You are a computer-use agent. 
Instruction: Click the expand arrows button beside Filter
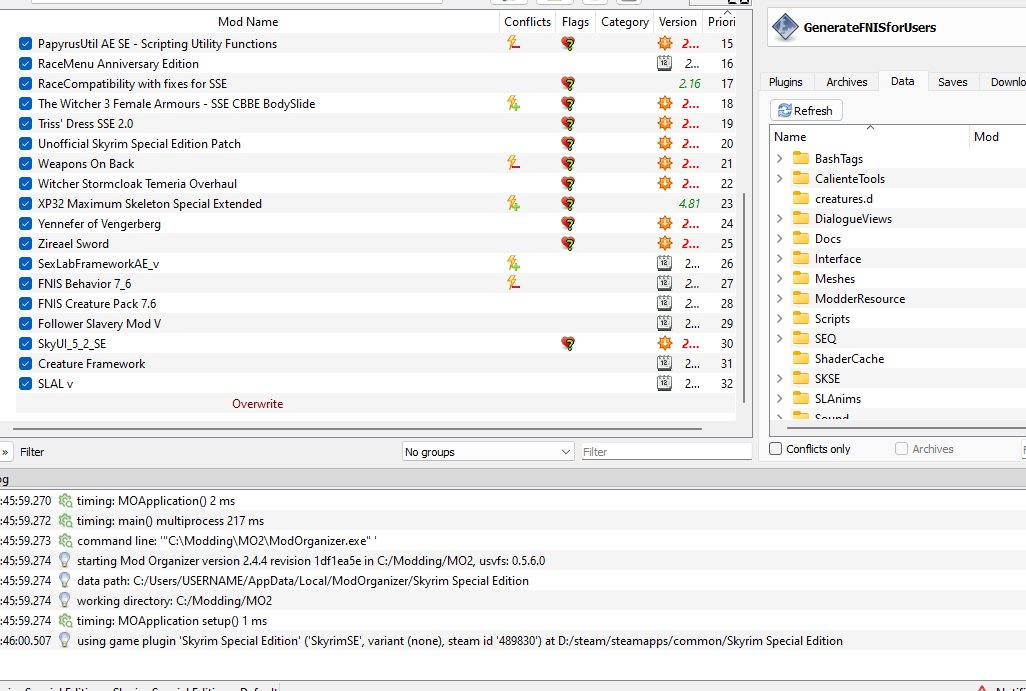pyautogui.click(x=5, y=452)
